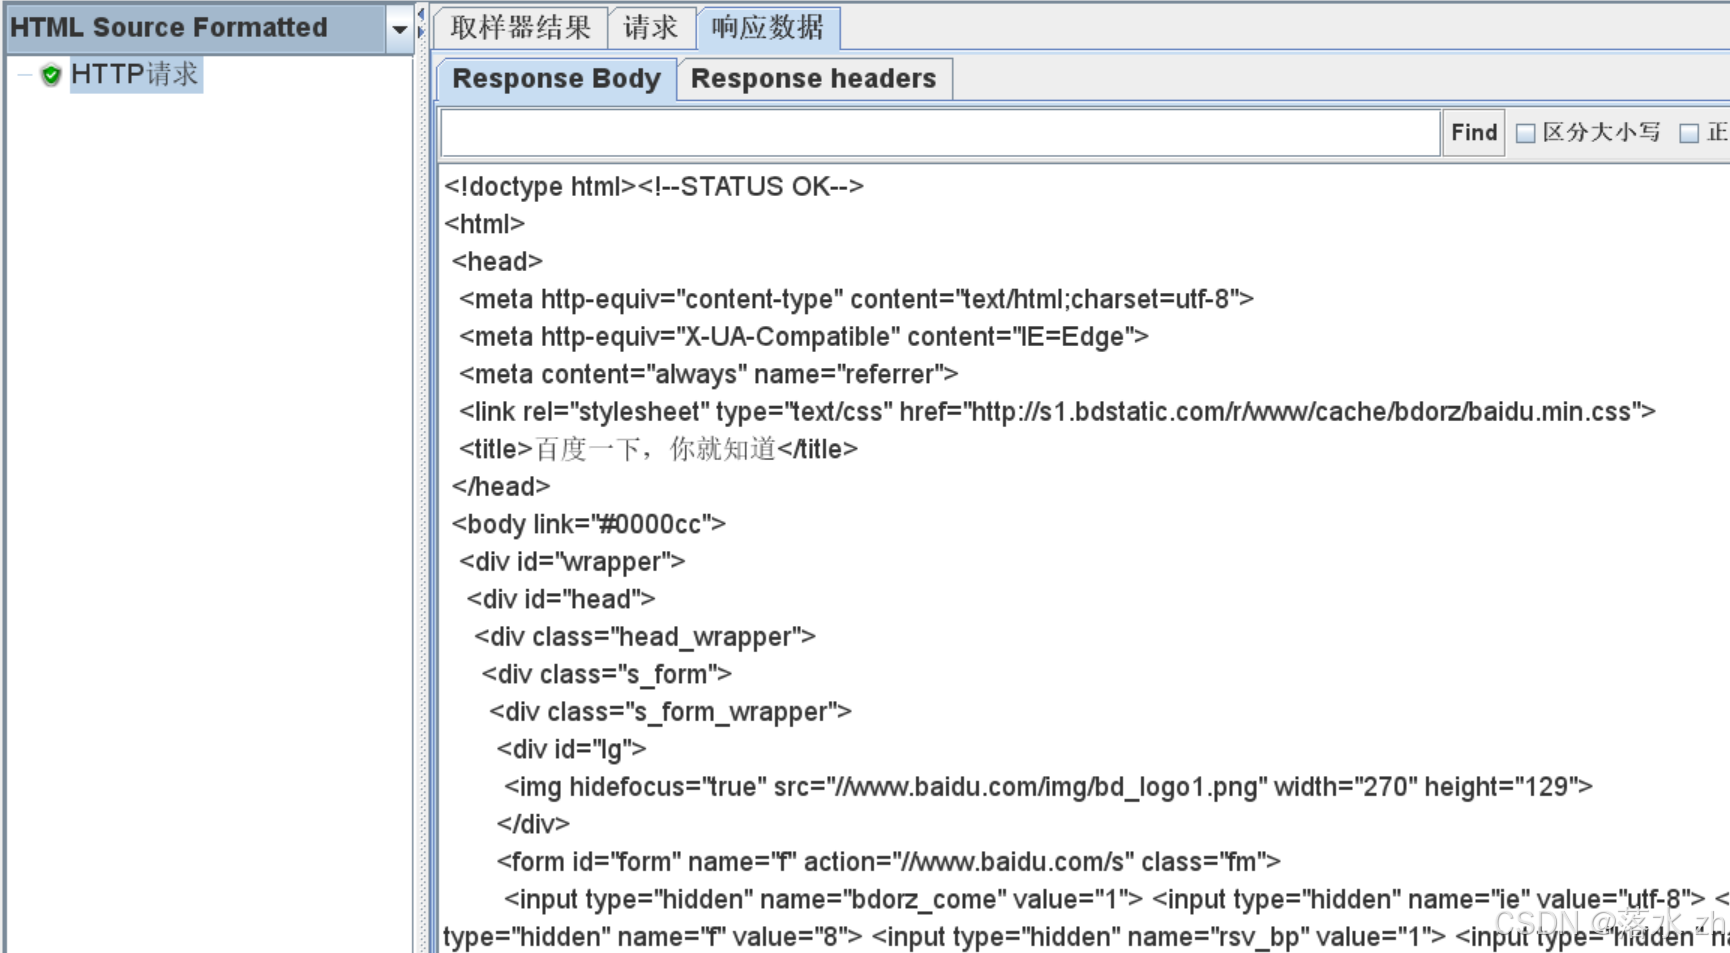This screenshot has height=953, width=1730.
Task: Click the X-UA-Compatible meta line
Action: (x=803, y=337)
